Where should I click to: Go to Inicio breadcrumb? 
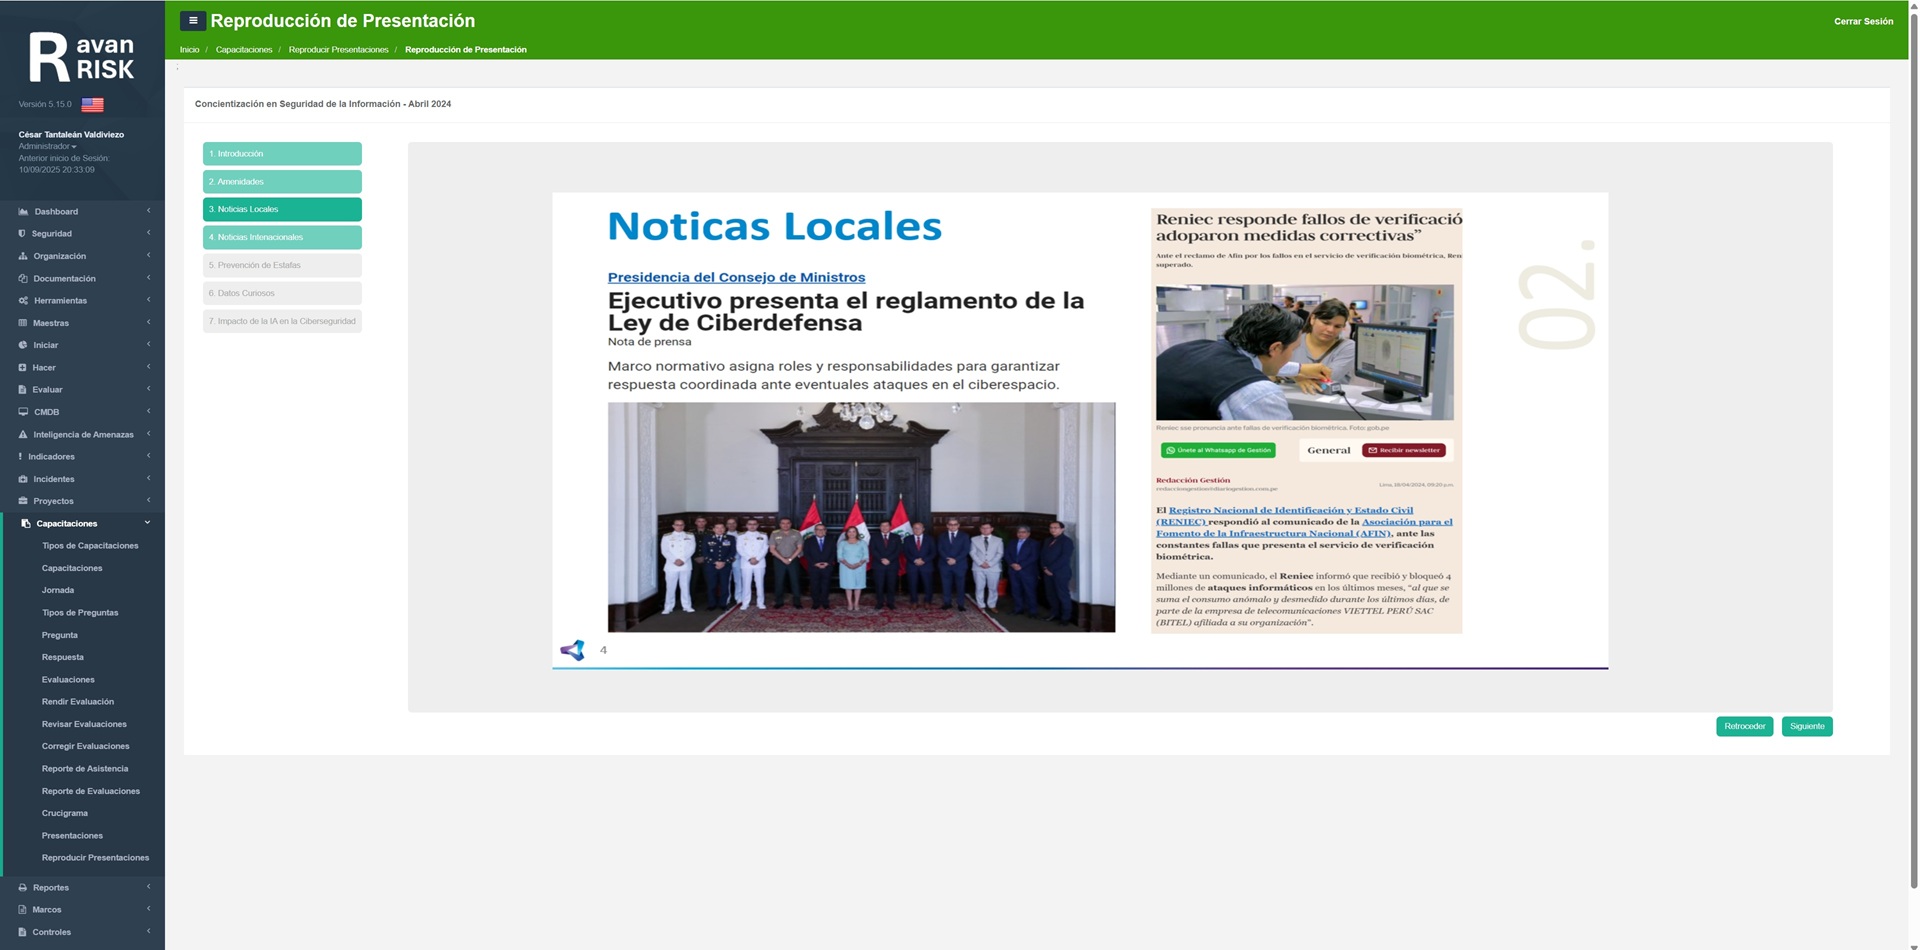(189, 50)
